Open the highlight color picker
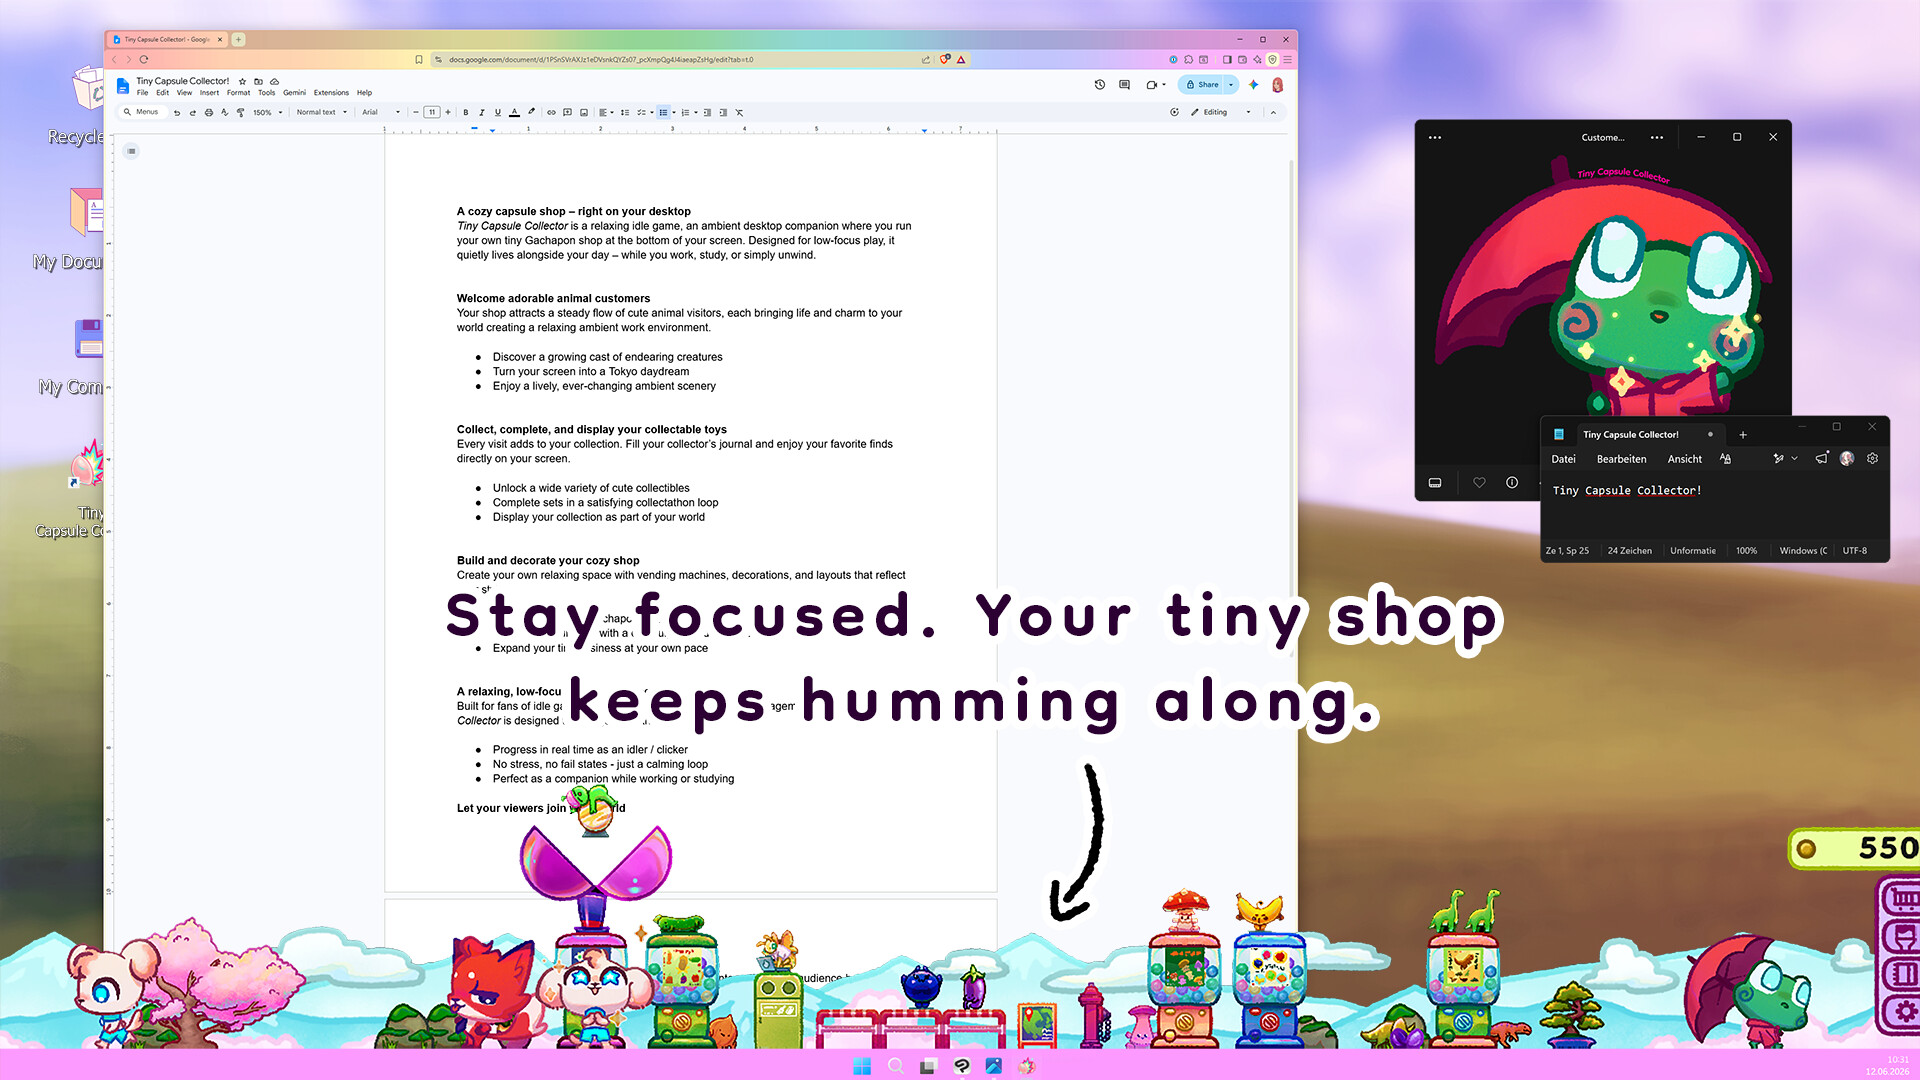Screen dimensions: 1920x1080 point(531,113)
